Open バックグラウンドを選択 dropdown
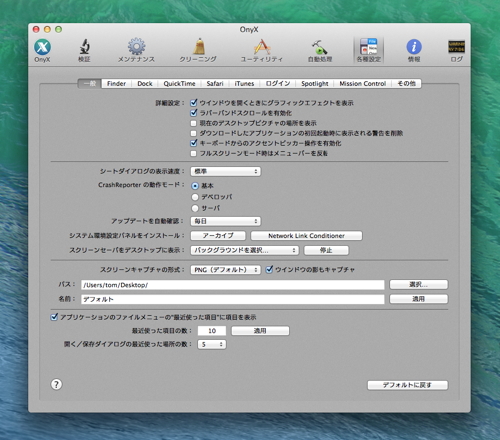Image resolution: width=500 pixels, height=440 pixels. point(245,250)
